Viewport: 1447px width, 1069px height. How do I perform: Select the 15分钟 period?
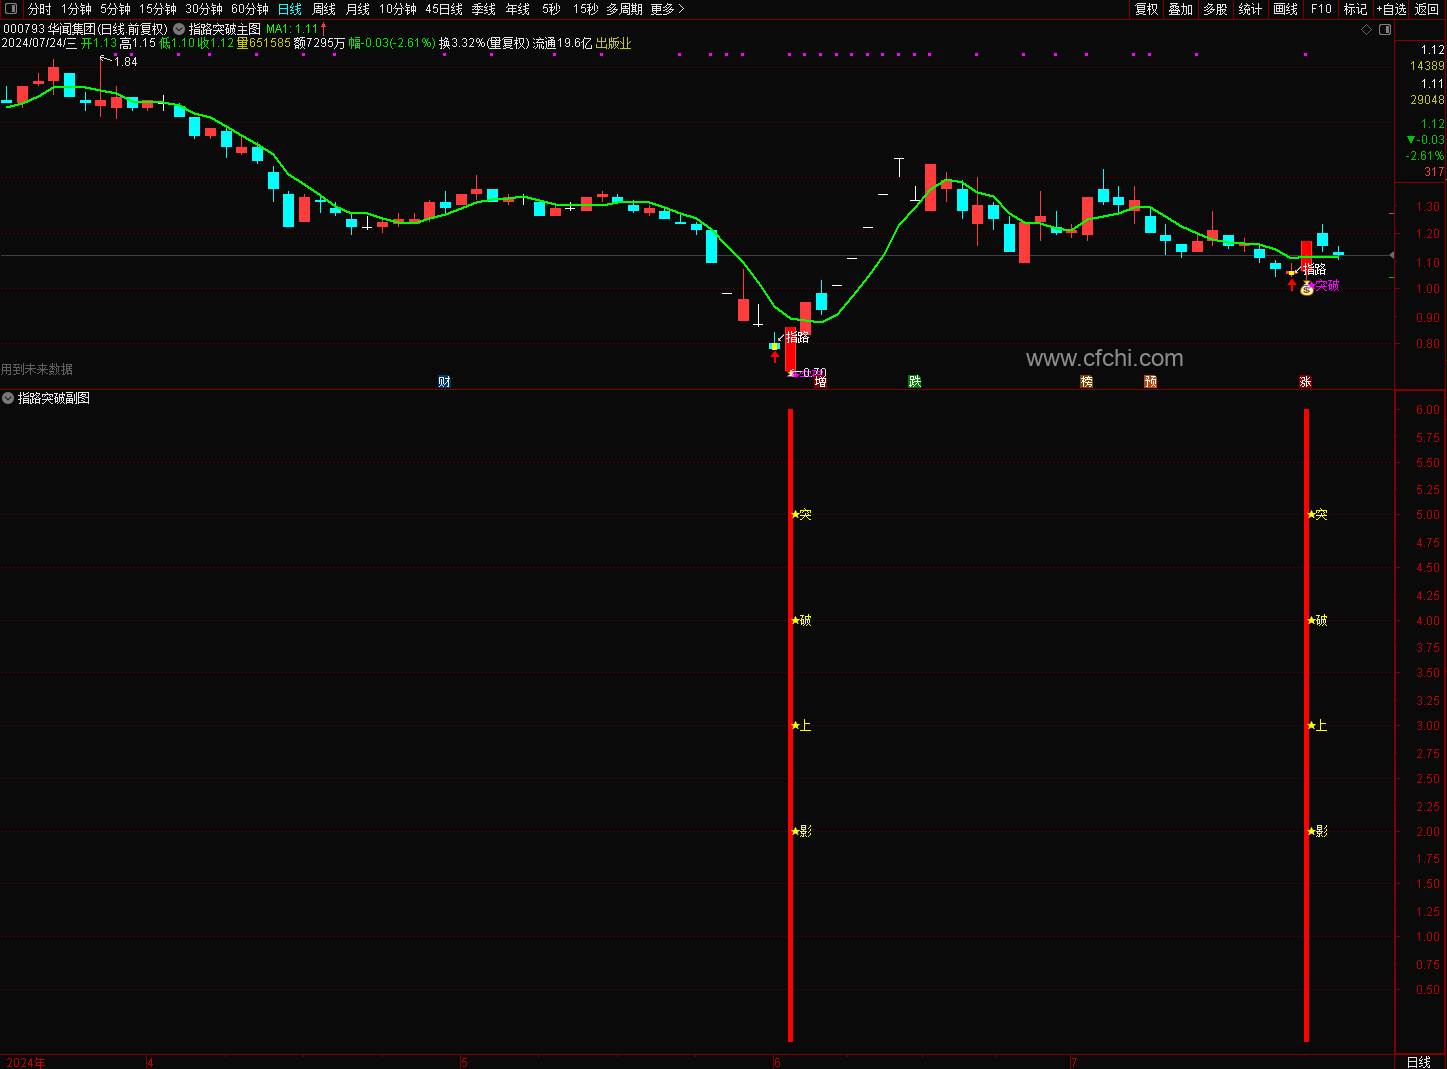158,9
